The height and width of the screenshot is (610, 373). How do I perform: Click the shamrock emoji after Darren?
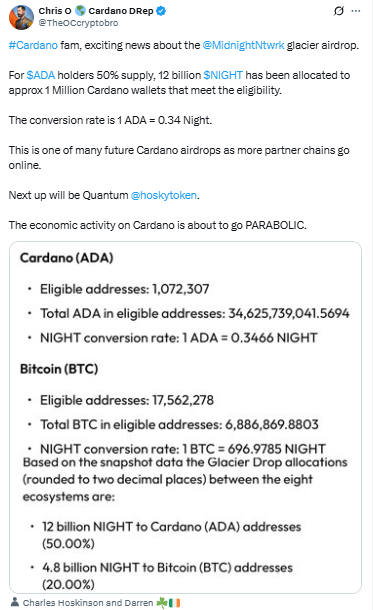point(161,603)
